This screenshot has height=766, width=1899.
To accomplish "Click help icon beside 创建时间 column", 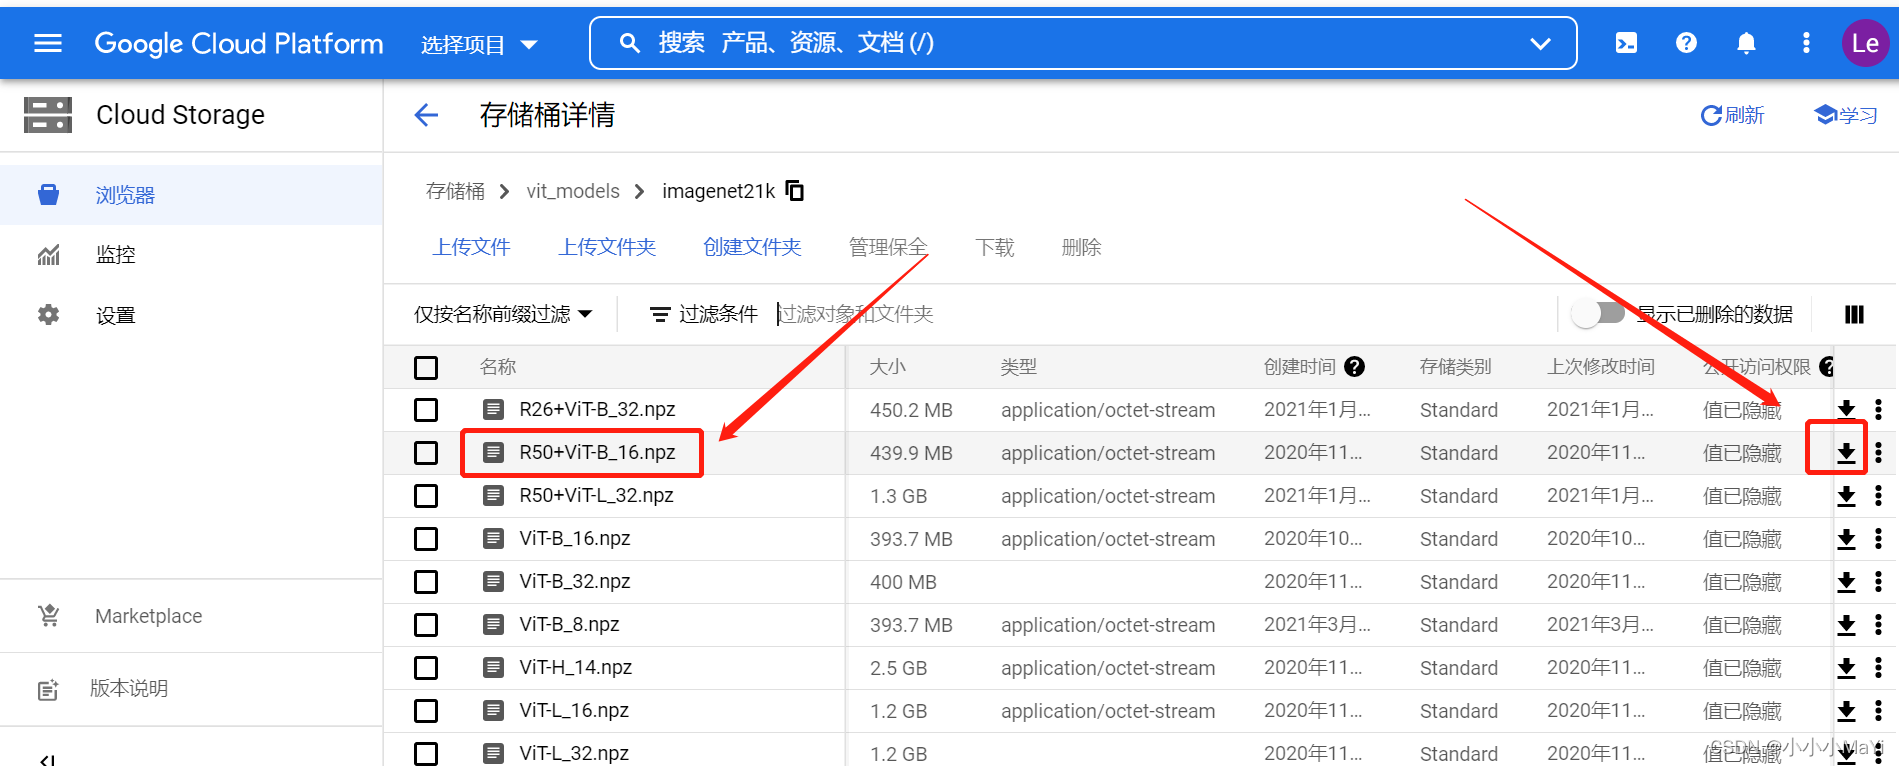I will pos(1354,367).
